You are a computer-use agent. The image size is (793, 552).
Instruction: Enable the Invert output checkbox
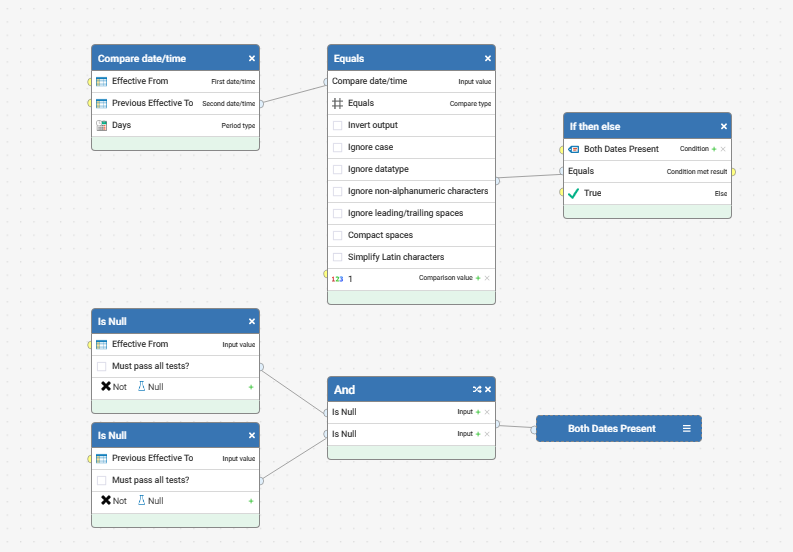[x=337, y=125]
